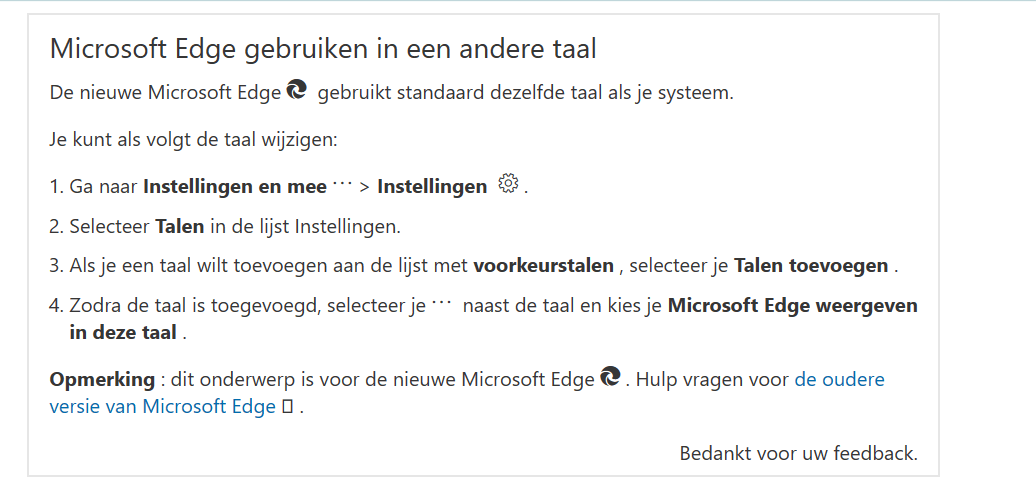Viewport: 1036px width, 503px height.
Task: Click the gear icon in step 1
Action: 508,183
